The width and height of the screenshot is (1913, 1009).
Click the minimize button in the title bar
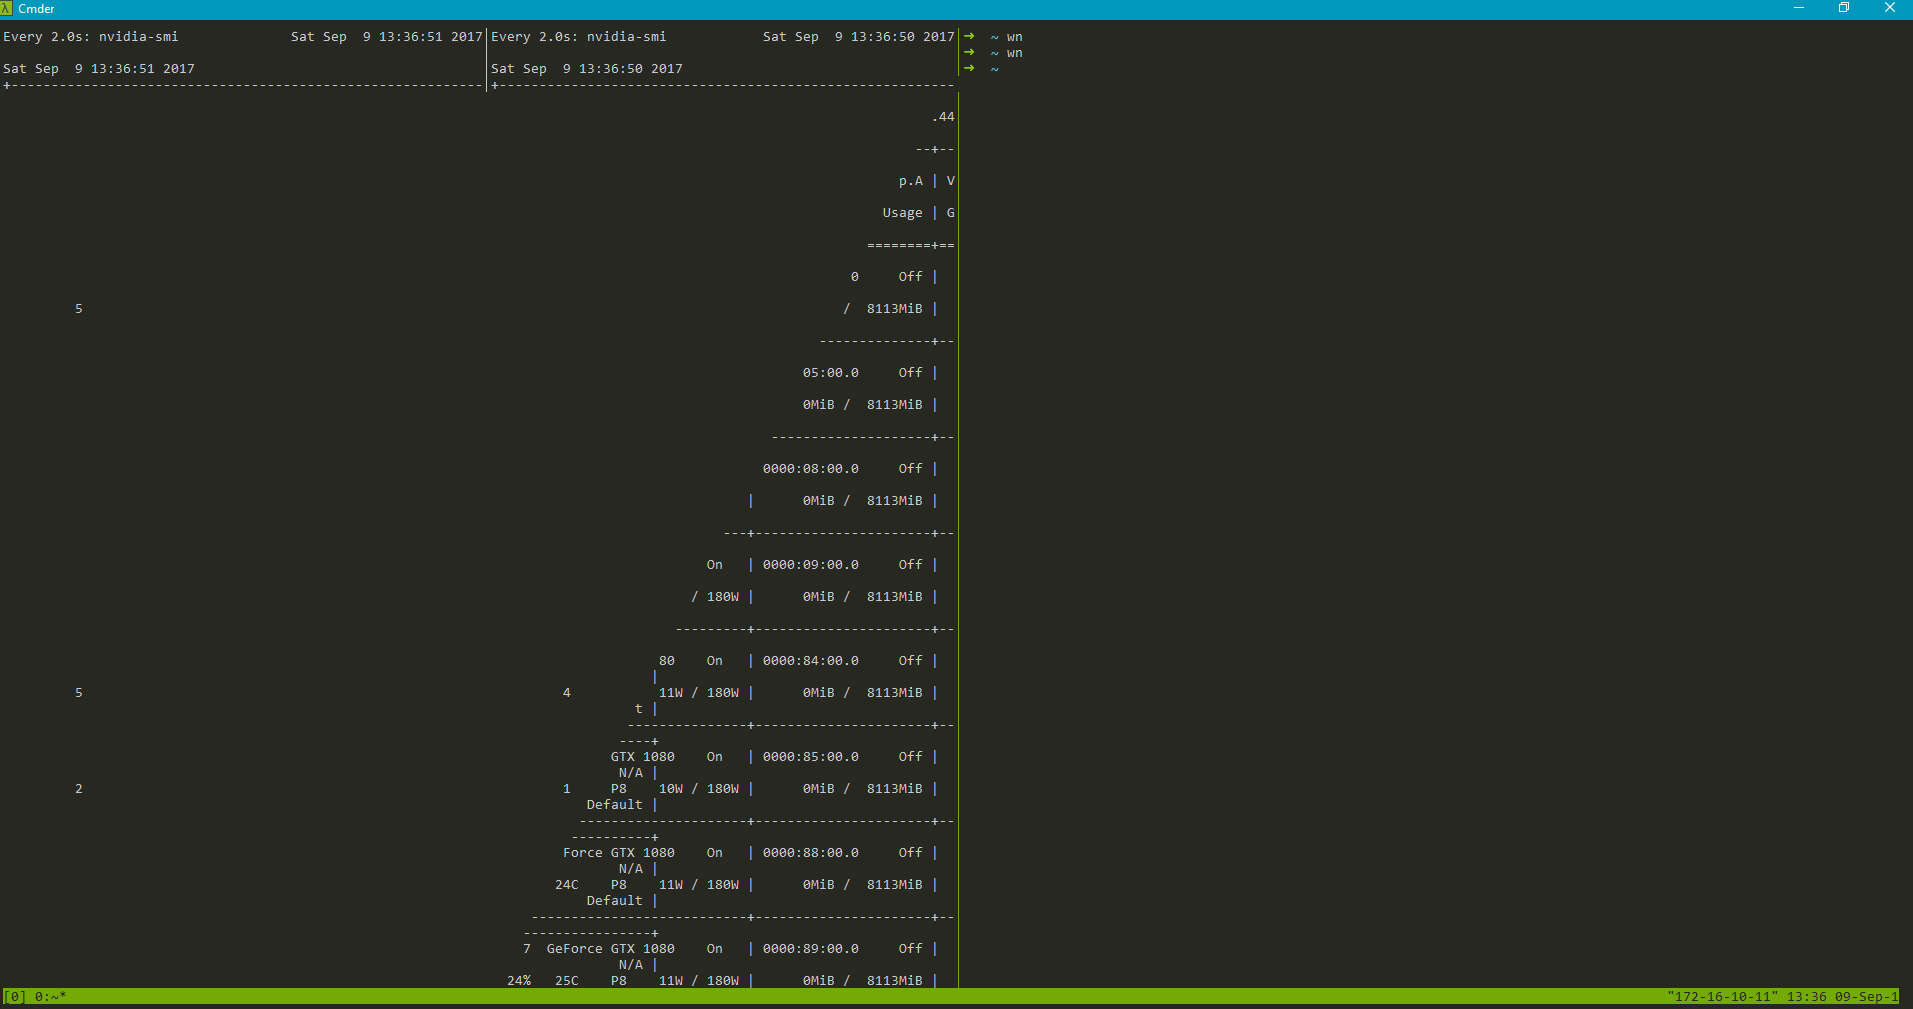point(1798,8)
